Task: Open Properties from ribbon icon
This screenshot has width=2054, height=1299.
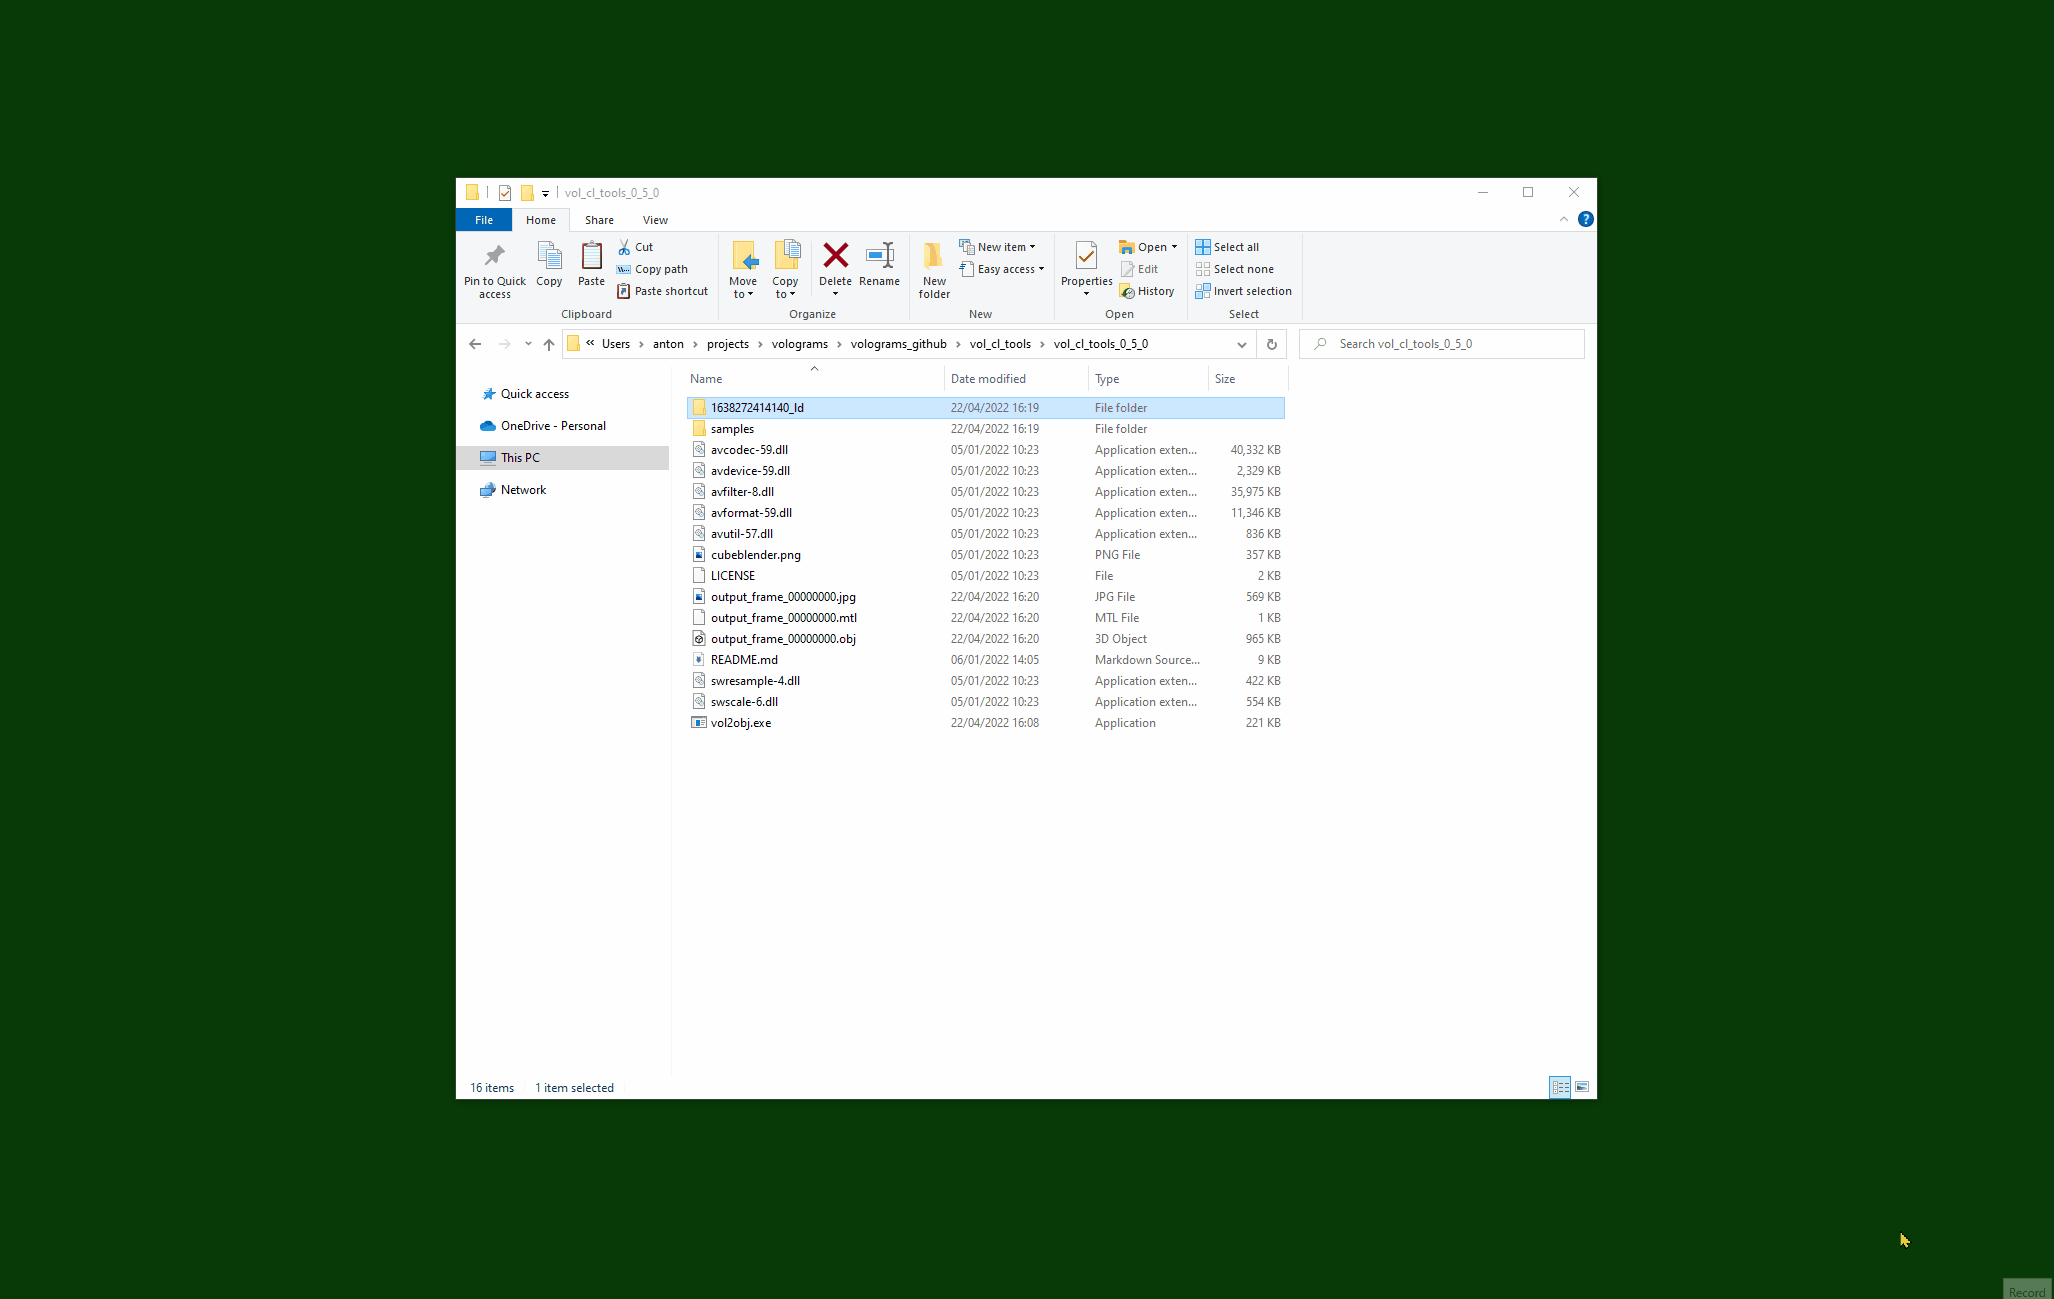Action: coord(1086,256)
